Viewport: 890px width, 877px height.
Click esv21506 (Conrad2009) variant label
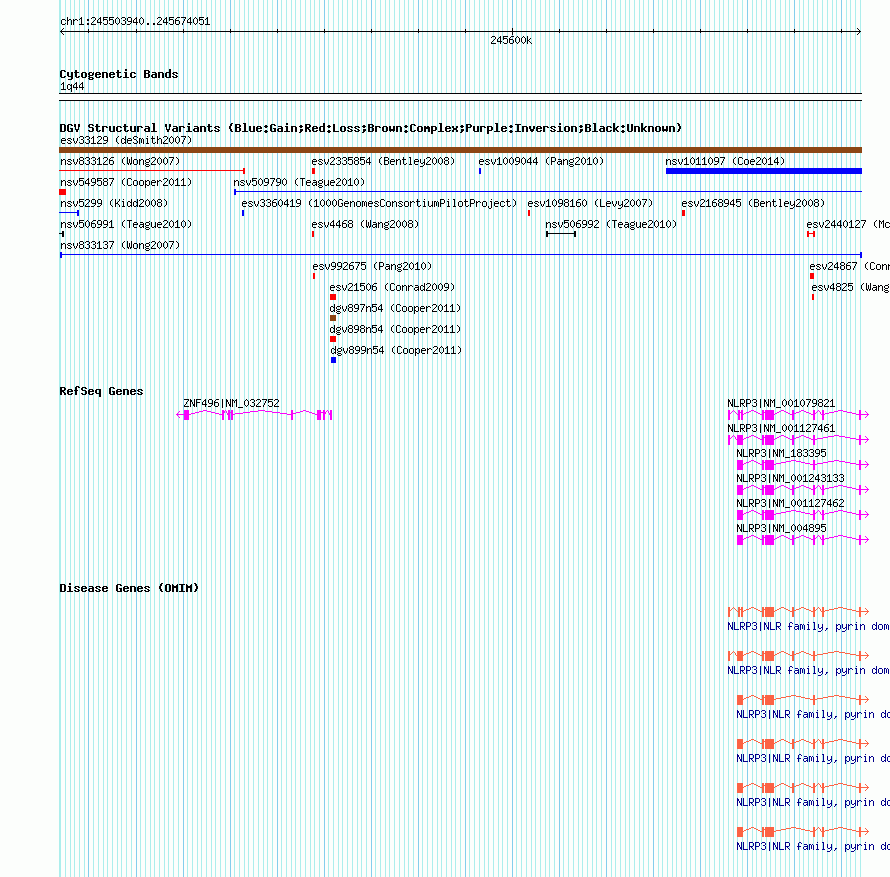(x=392, y=287)
